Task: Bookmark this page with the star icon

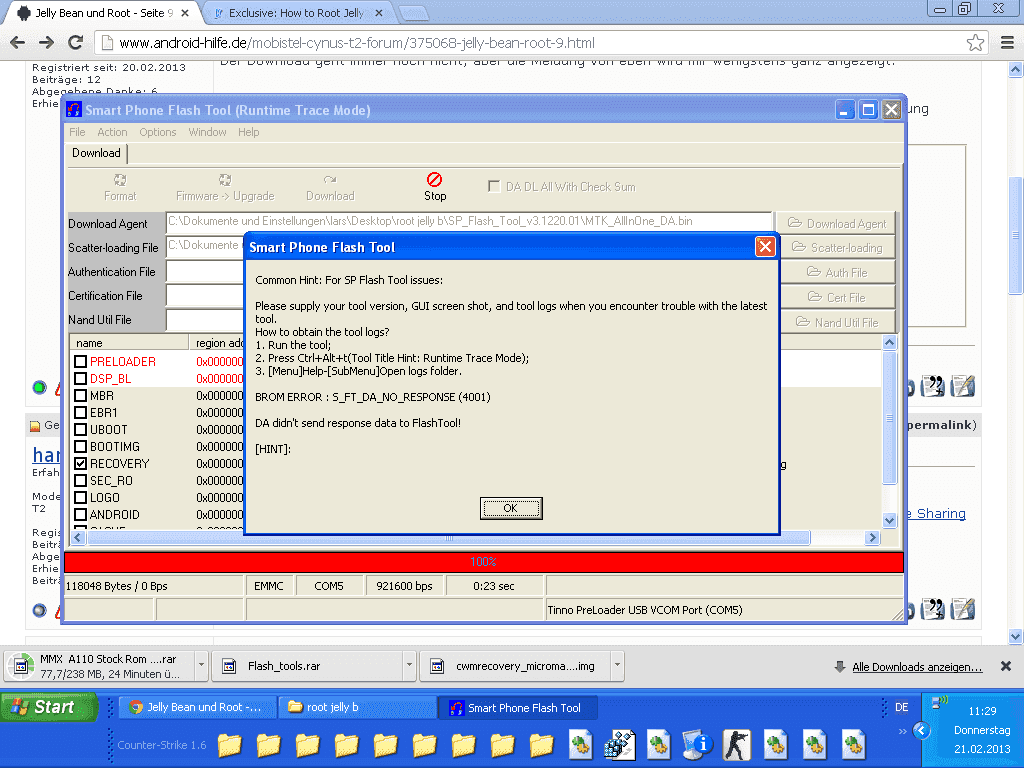Action: tap(975, 43)
